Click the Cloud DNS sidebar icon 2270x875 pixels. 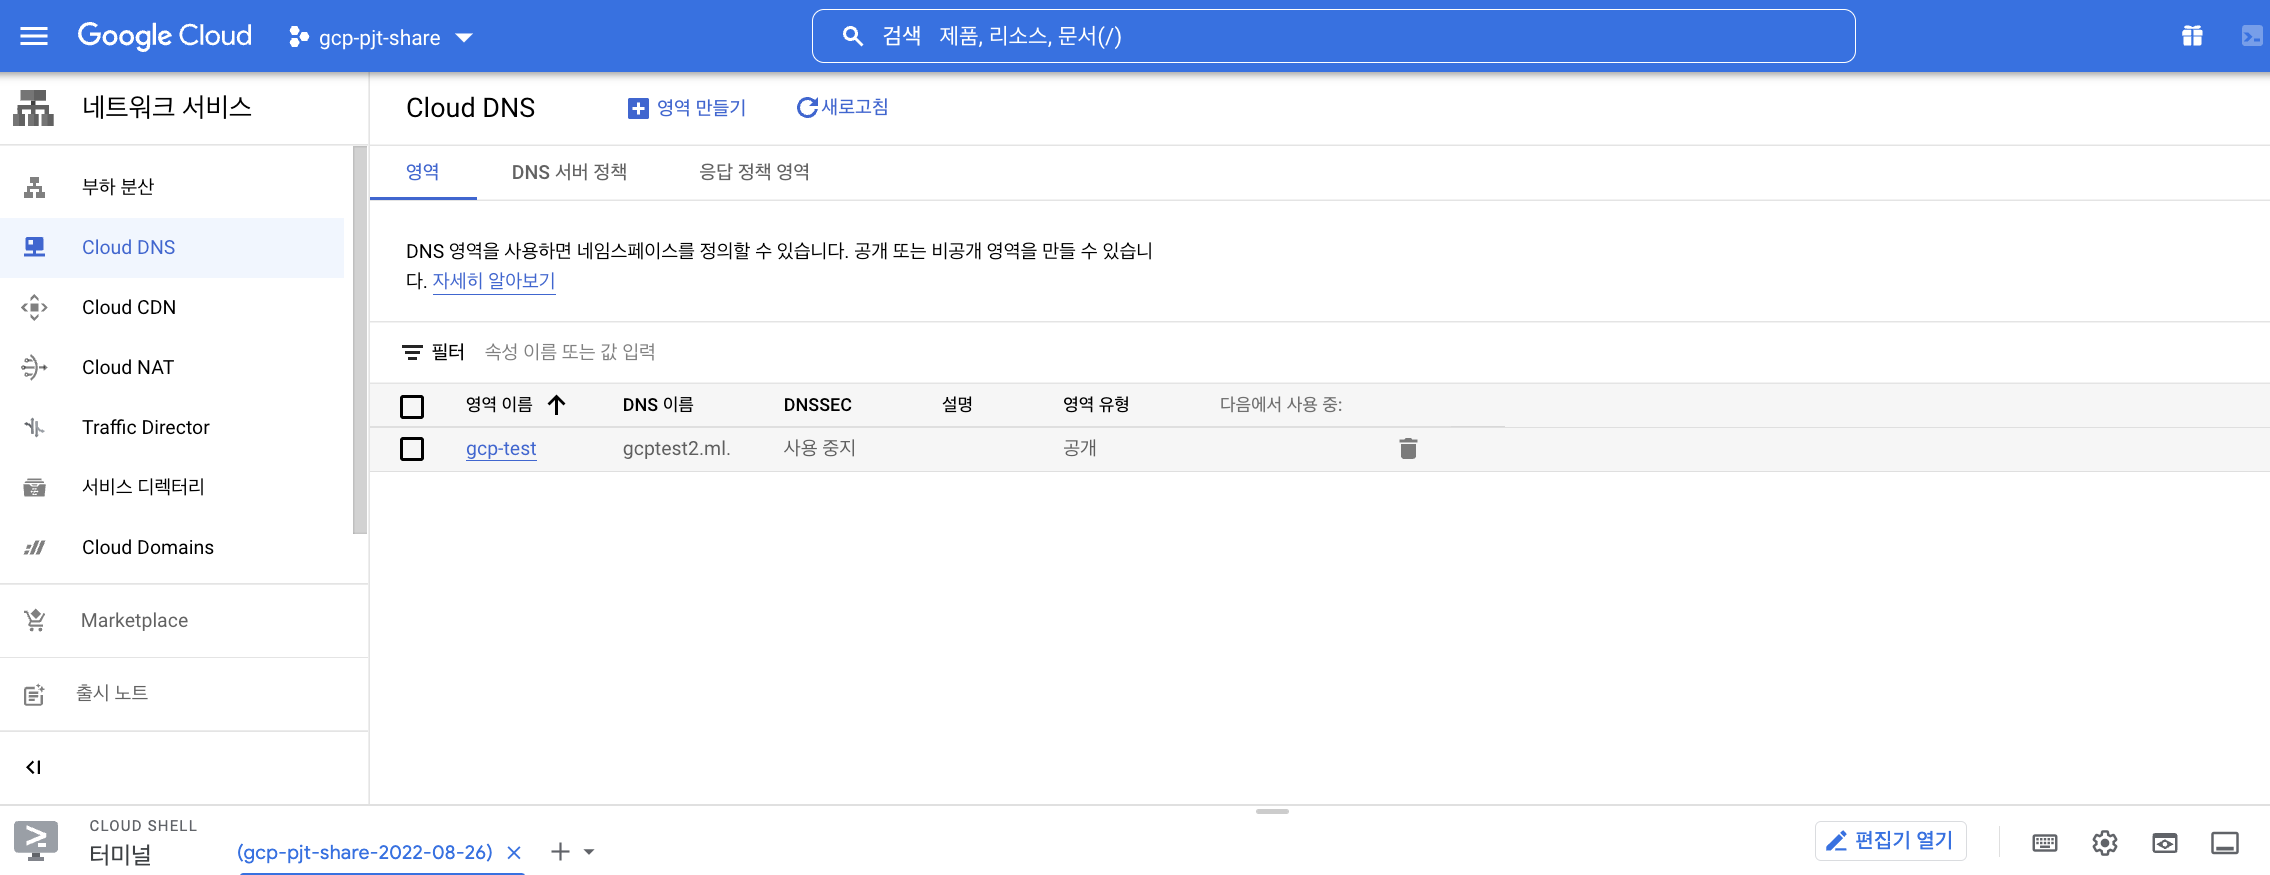(x=35, y=247)
